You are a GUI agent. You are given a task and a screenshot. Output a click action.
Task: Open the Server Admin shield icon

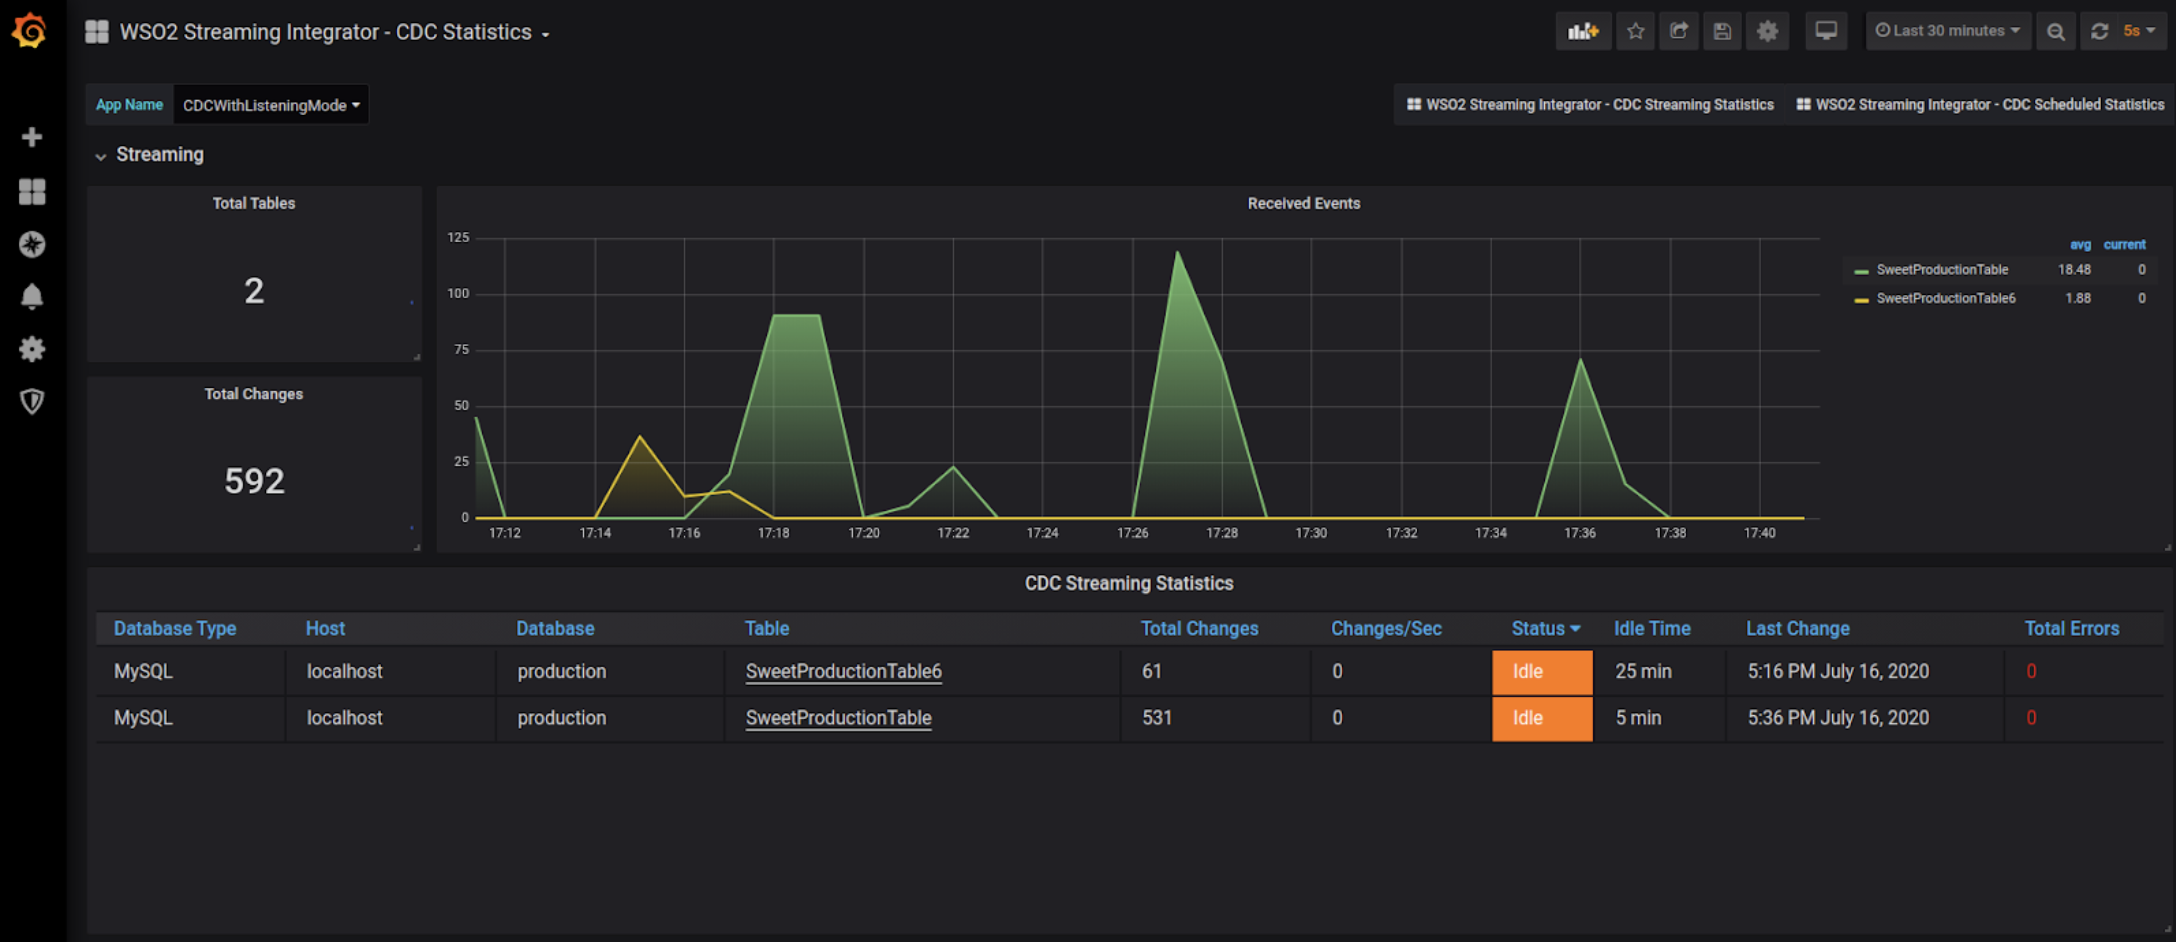[x=32, y=401]
